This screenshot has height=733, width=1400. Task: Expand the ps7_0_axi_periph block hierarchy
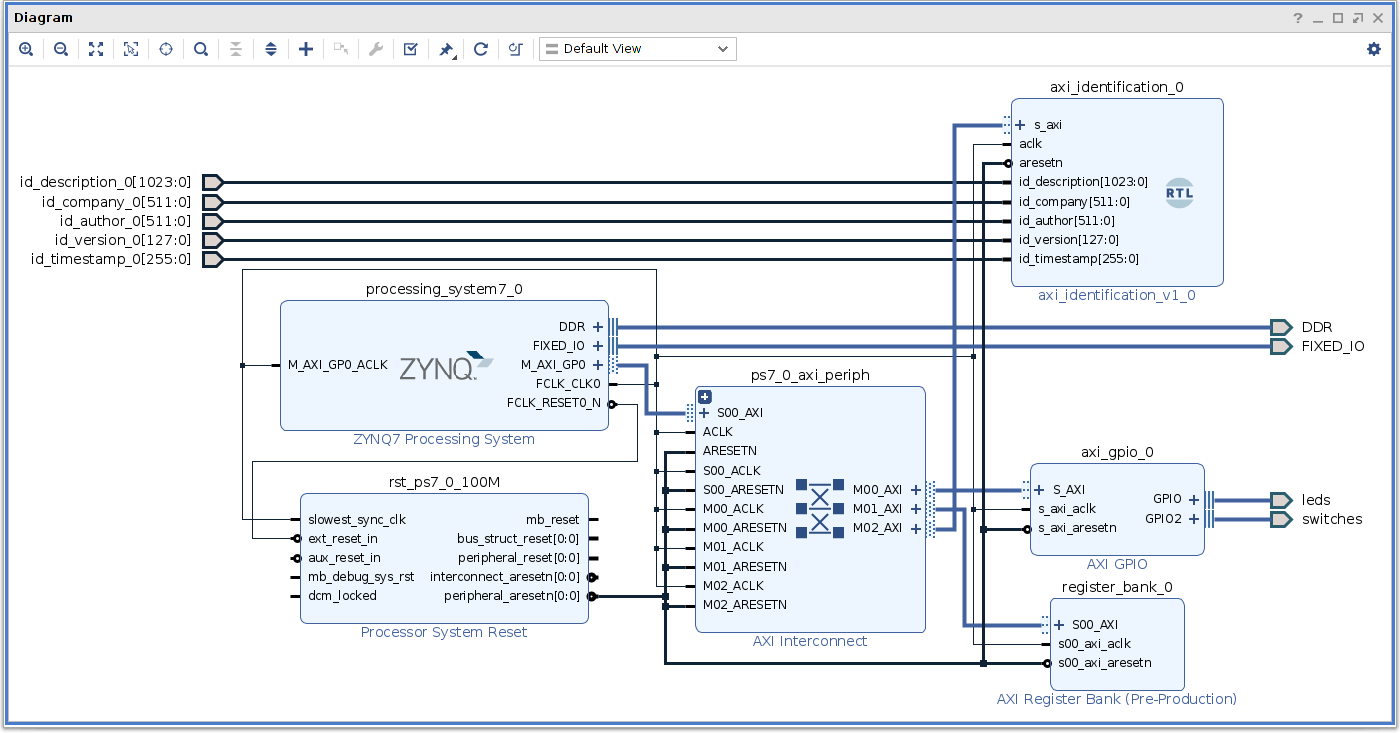point(705,397)
